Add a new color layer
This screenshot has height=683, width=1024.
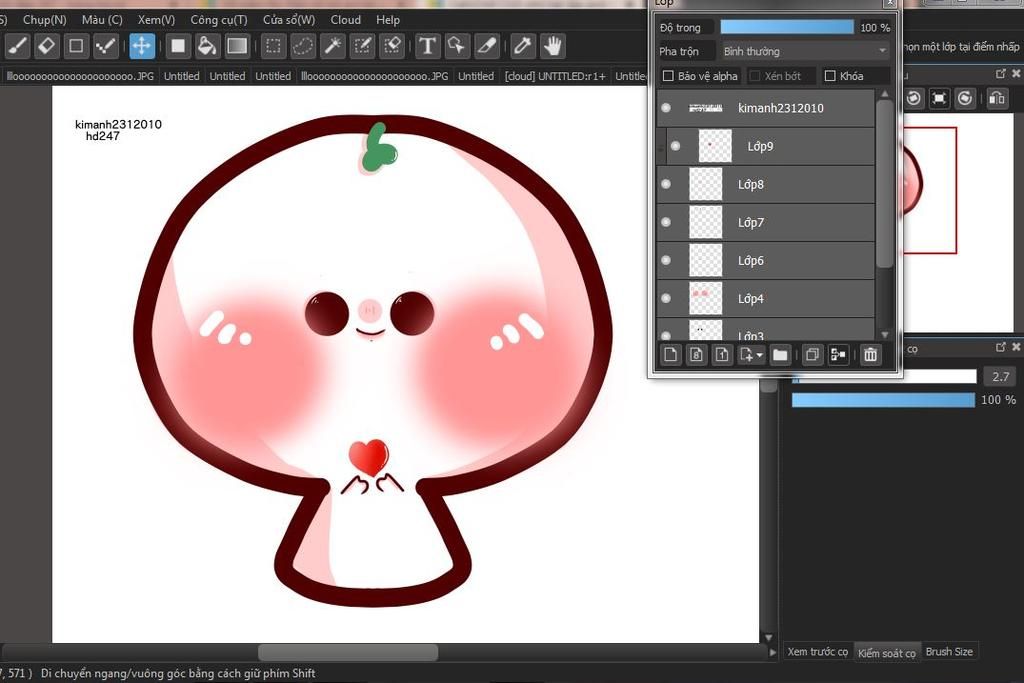pos(671,355)
